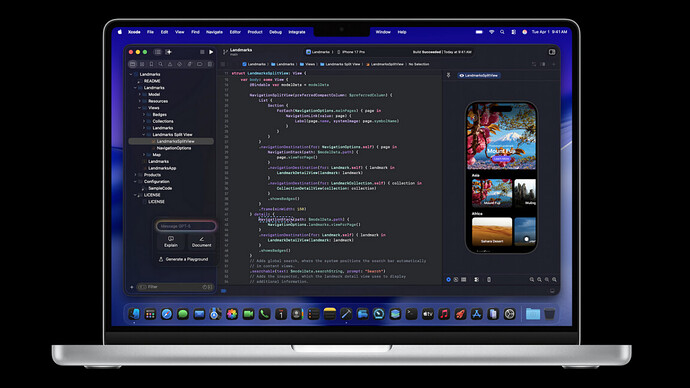Toggle the navigator sidebar panel

click(158, 52)
